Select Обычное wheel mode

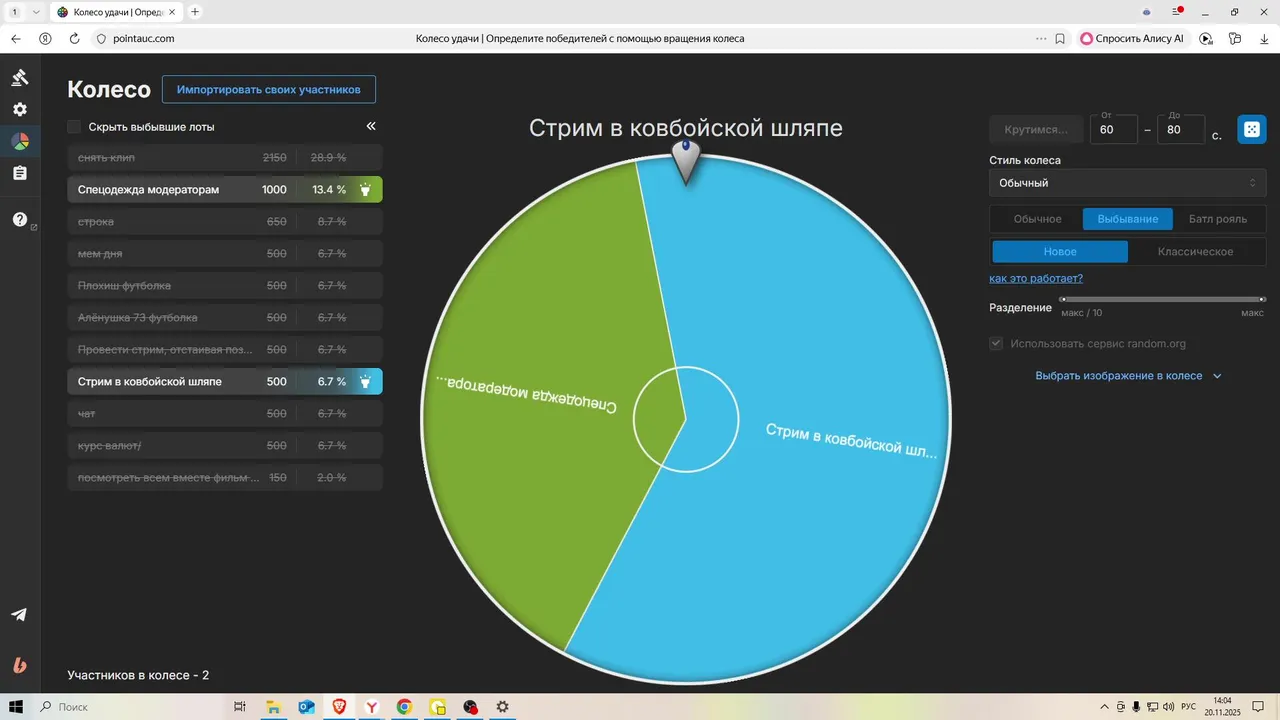pos(1037,219)
